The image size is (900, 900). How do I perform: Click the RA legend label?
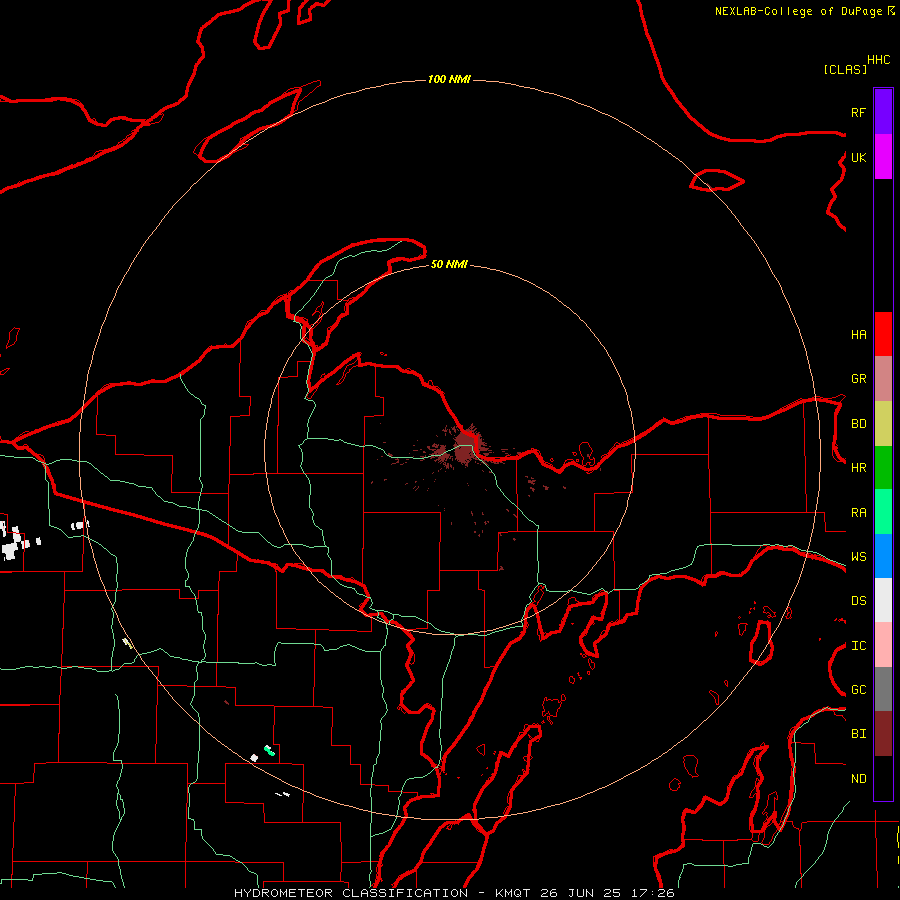(859, 513)
